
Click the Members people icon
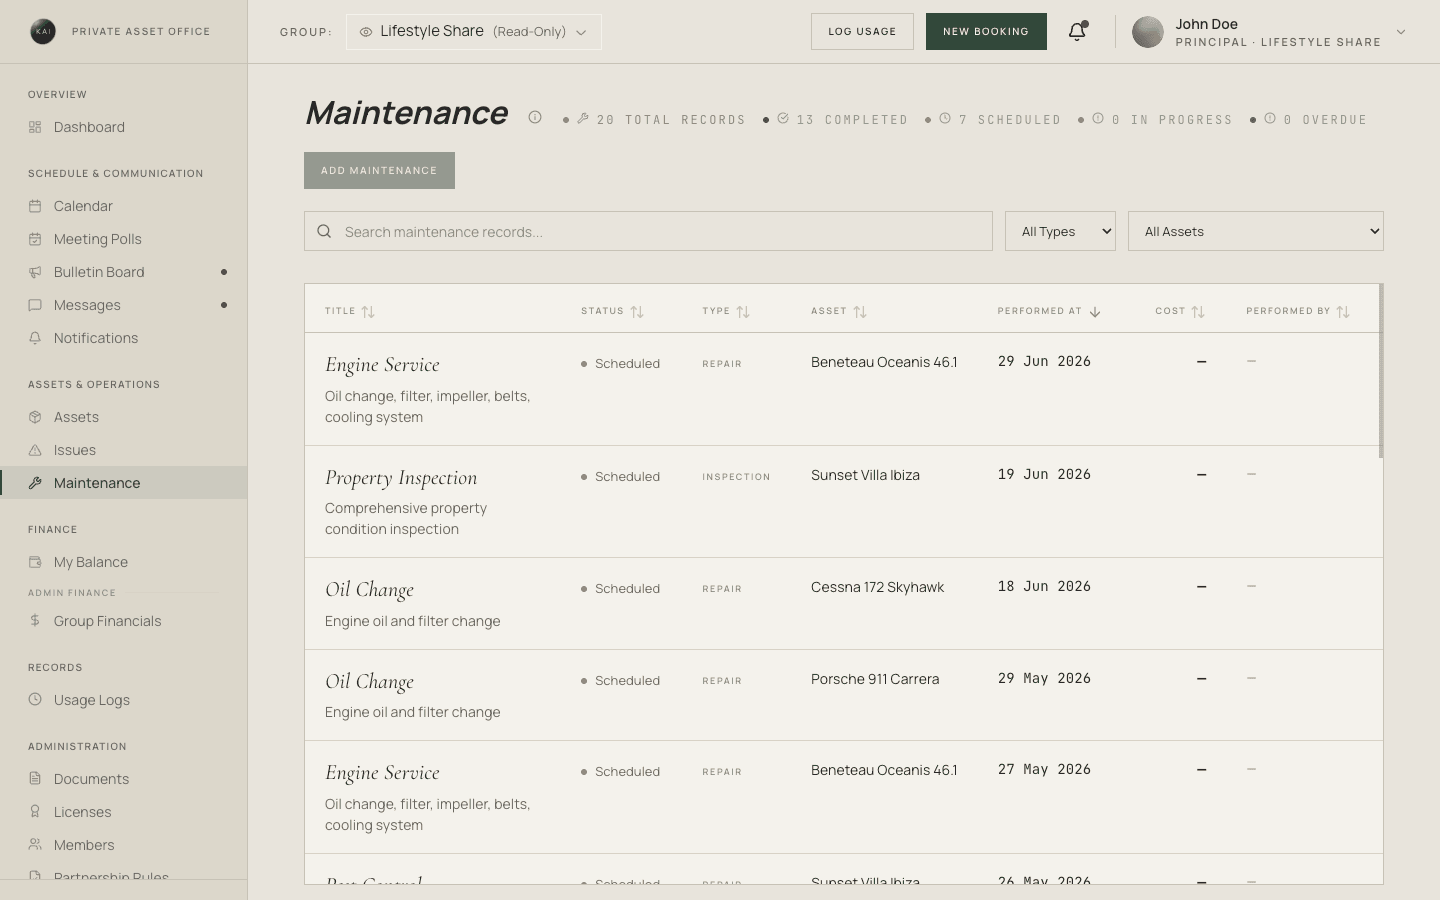coord(35,845)
